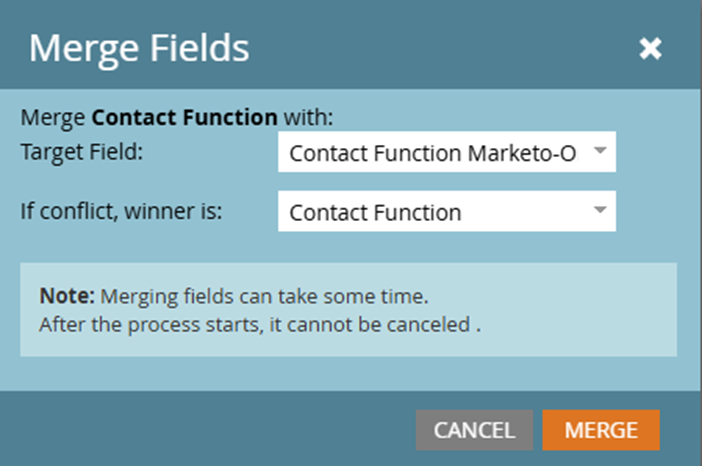Click the 'Contact Function' winner value
The width and height of the screenshot is (702, 466).
click(375, 212)
